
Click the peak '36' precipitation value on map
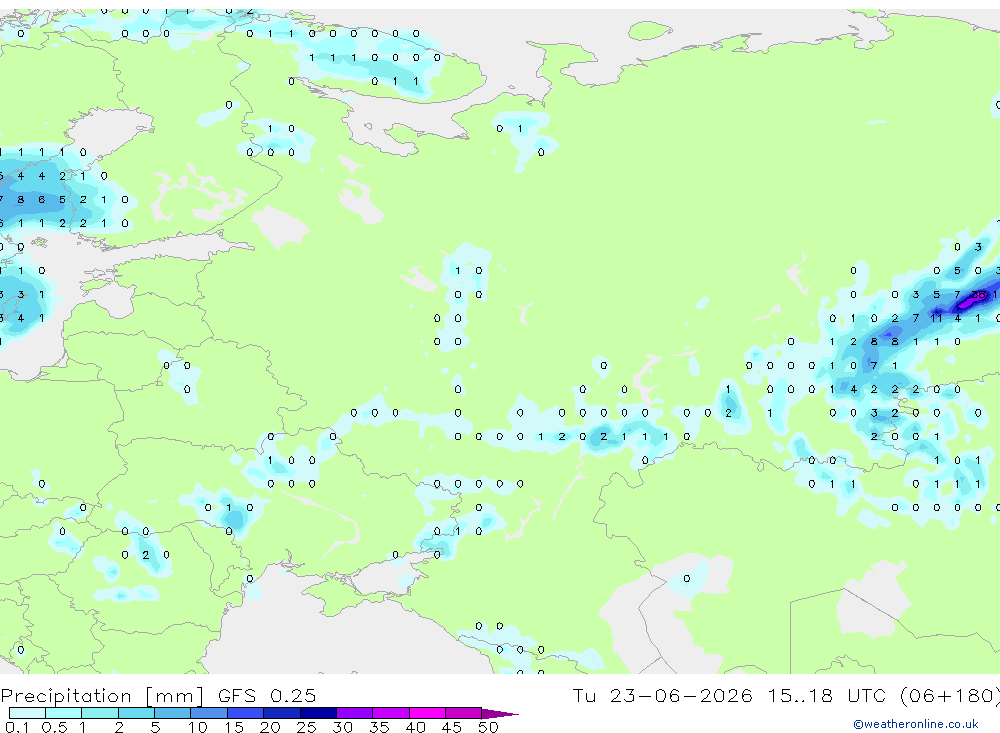pos(978,295)
